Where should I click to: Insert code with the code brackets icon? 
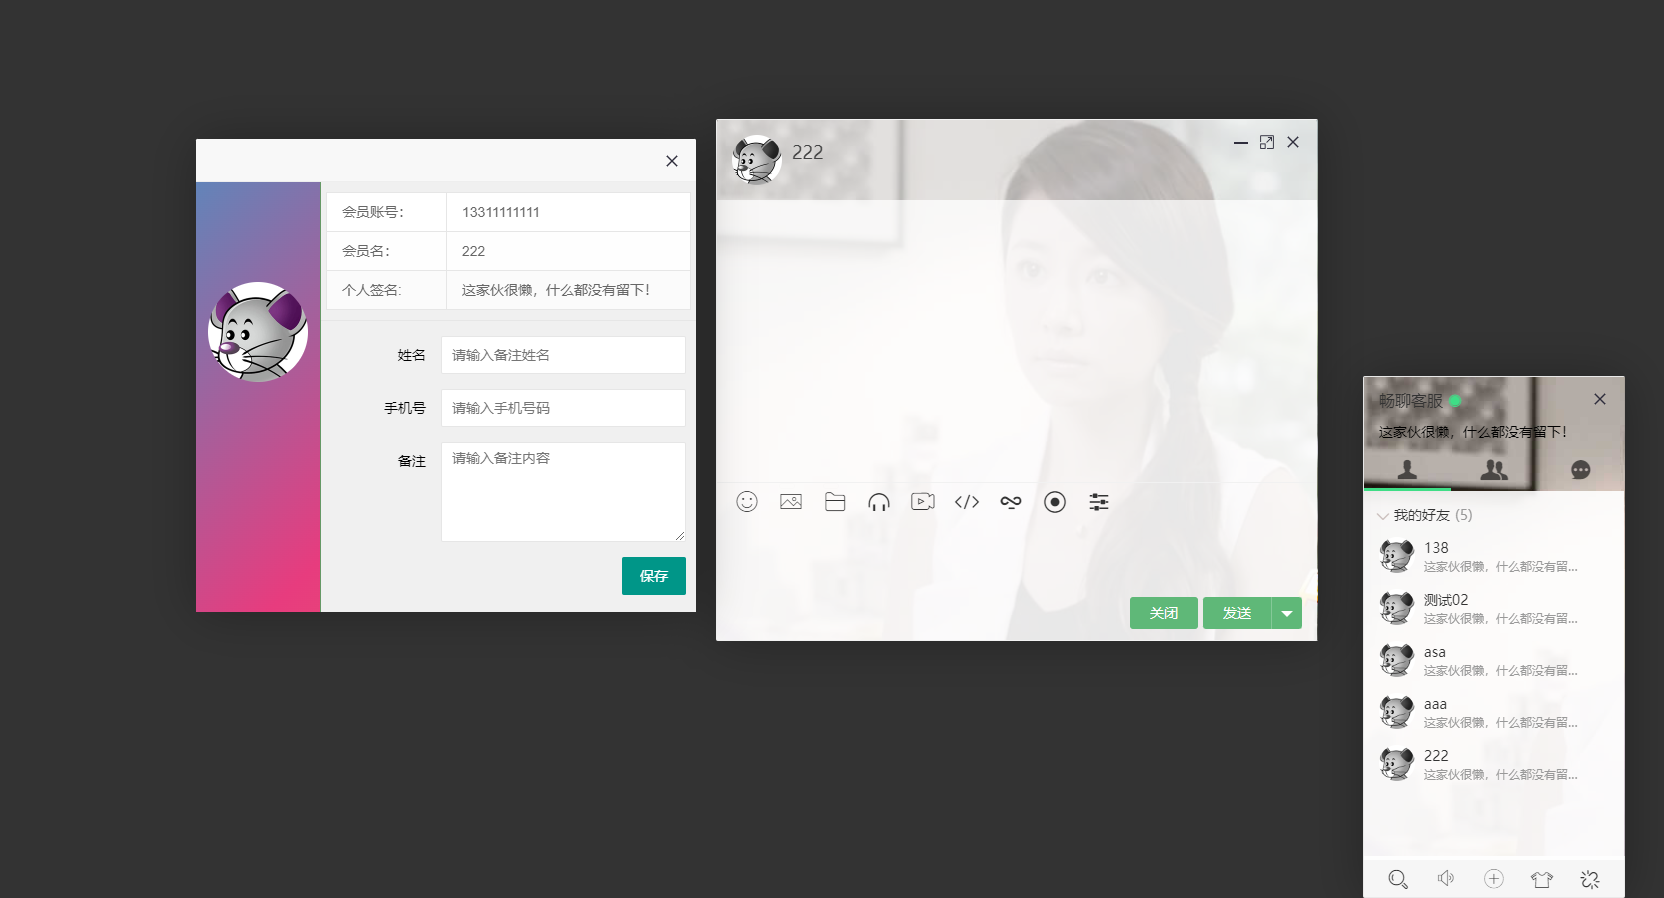[967, 502]
